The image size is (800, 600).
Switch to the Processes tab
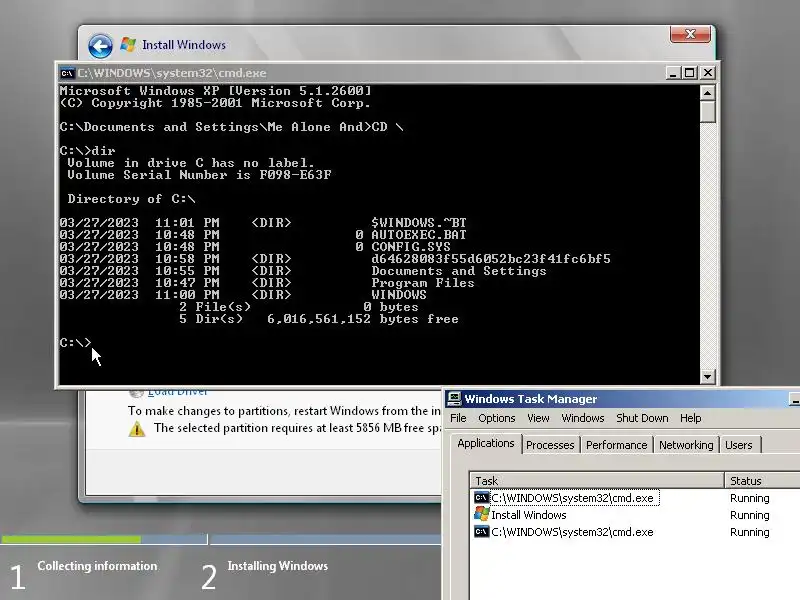550,445
